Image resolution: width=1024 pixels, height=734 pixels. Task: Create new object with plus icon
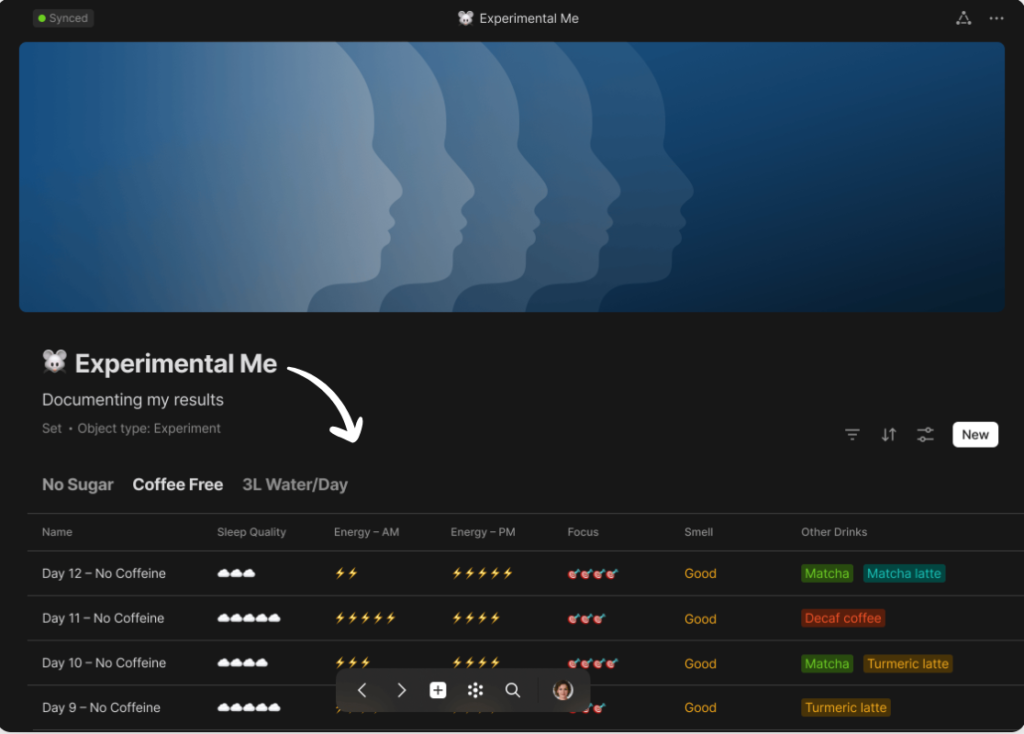click(x=438, y=690)
